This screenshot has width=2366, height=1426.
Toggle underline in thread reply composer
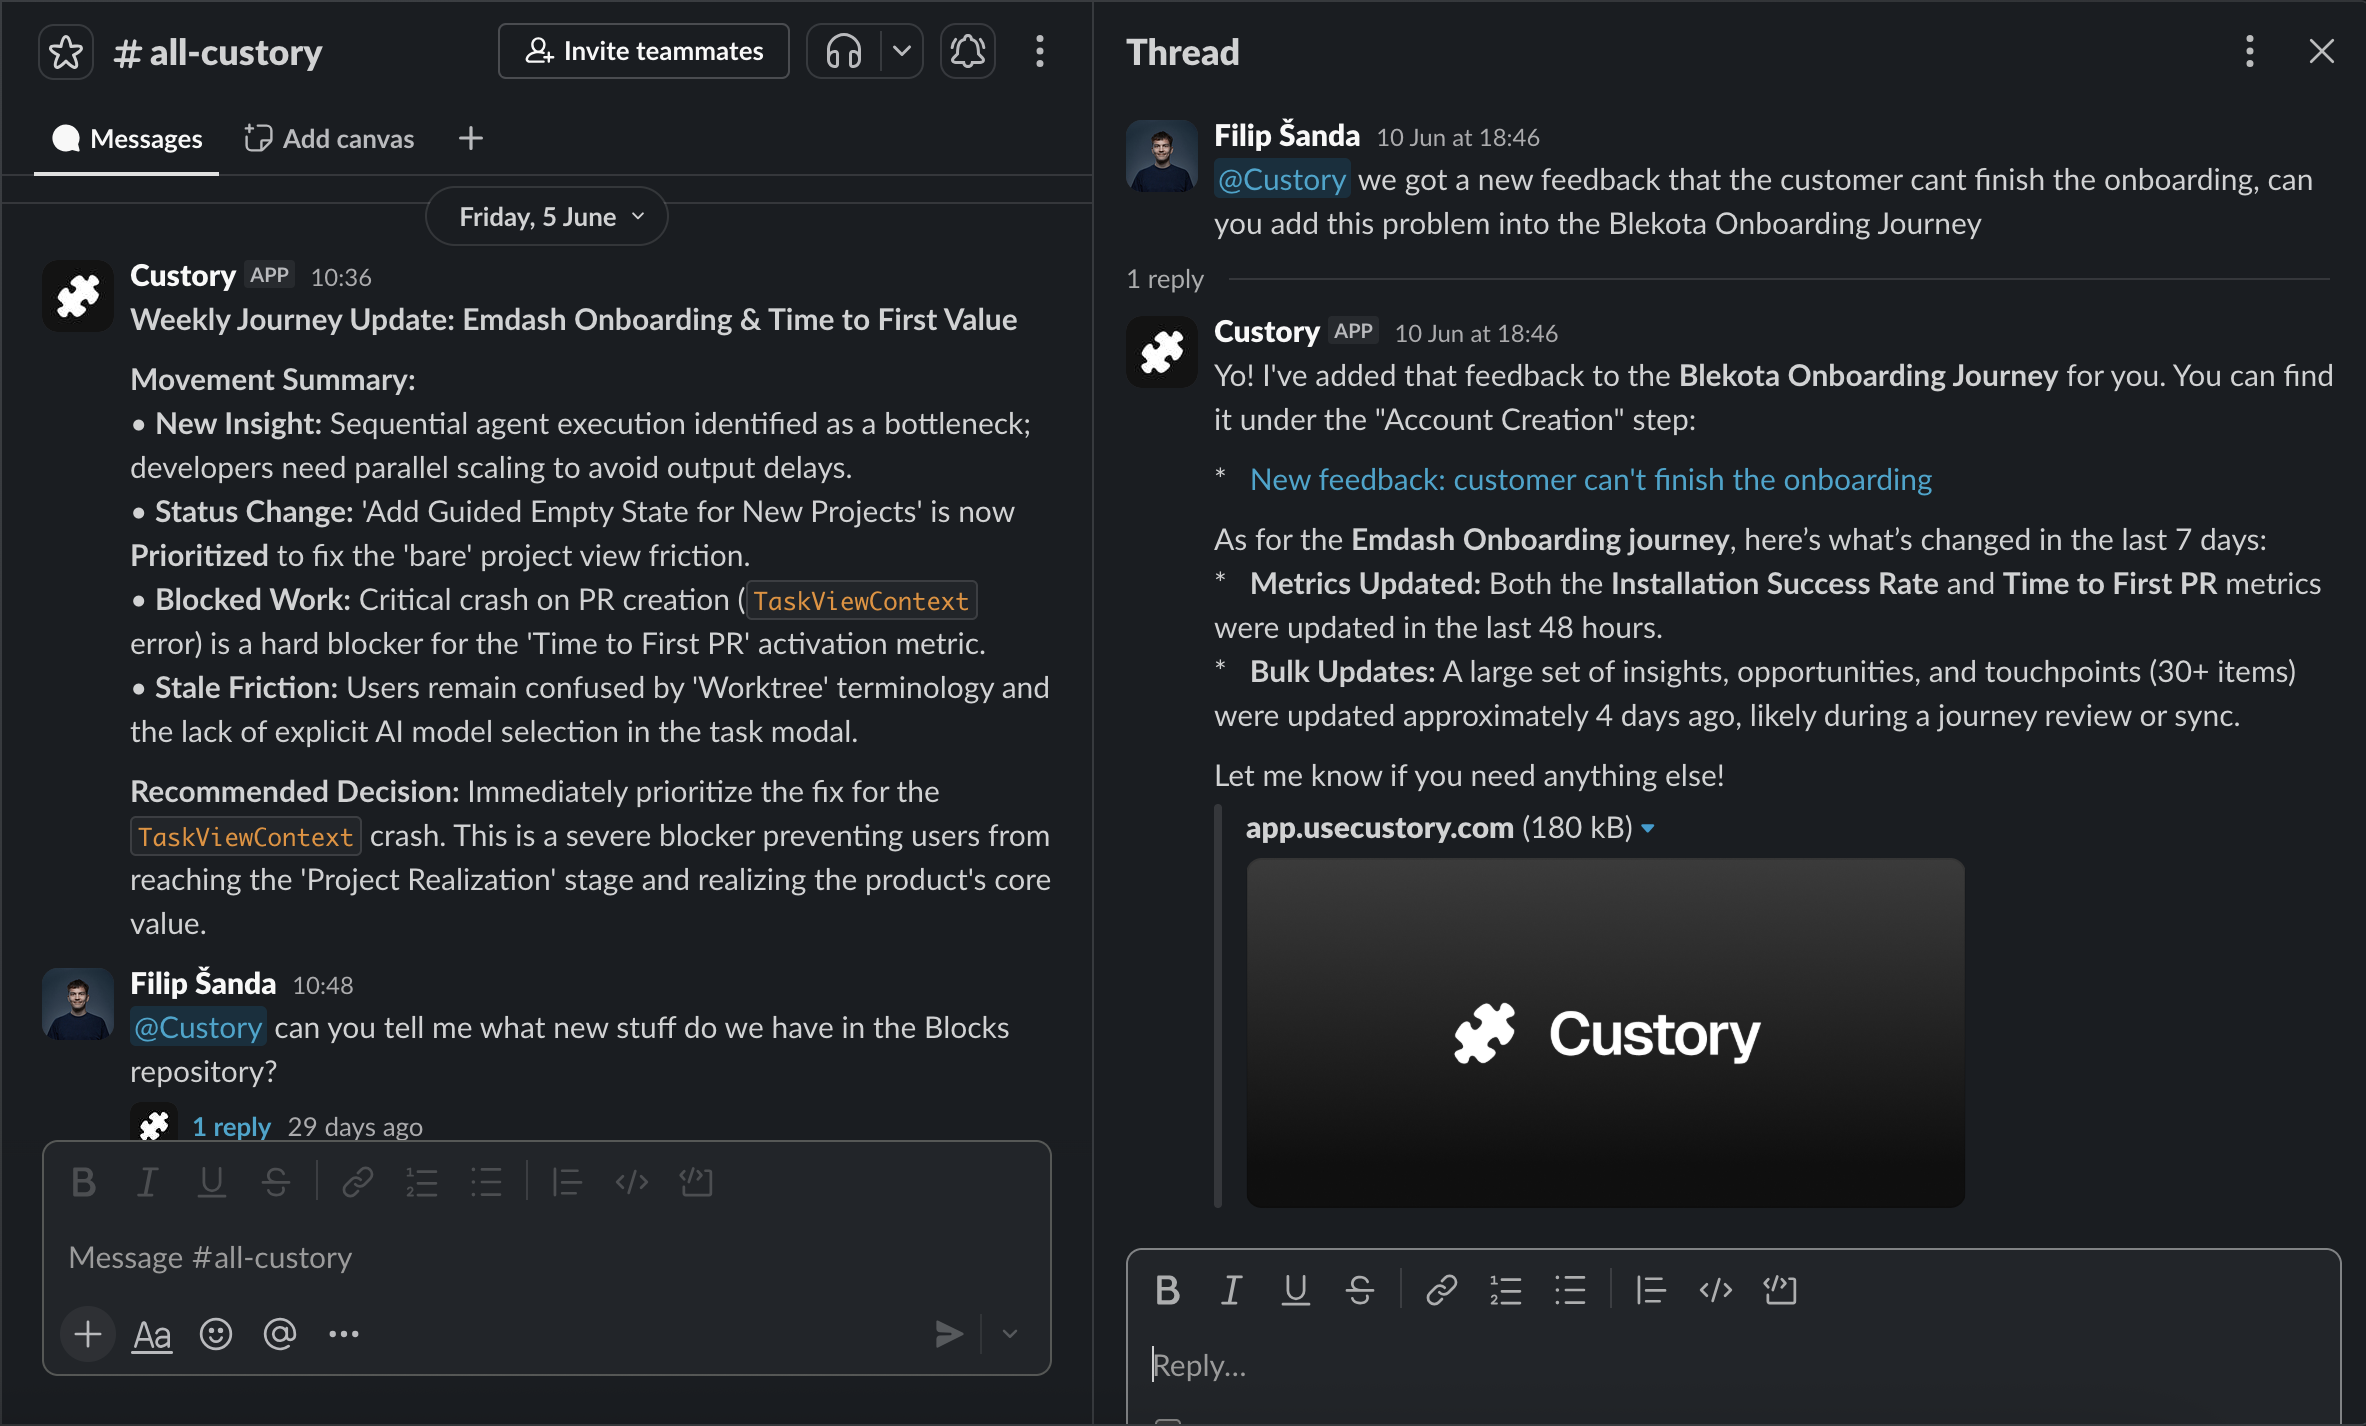(1296, 1291)
